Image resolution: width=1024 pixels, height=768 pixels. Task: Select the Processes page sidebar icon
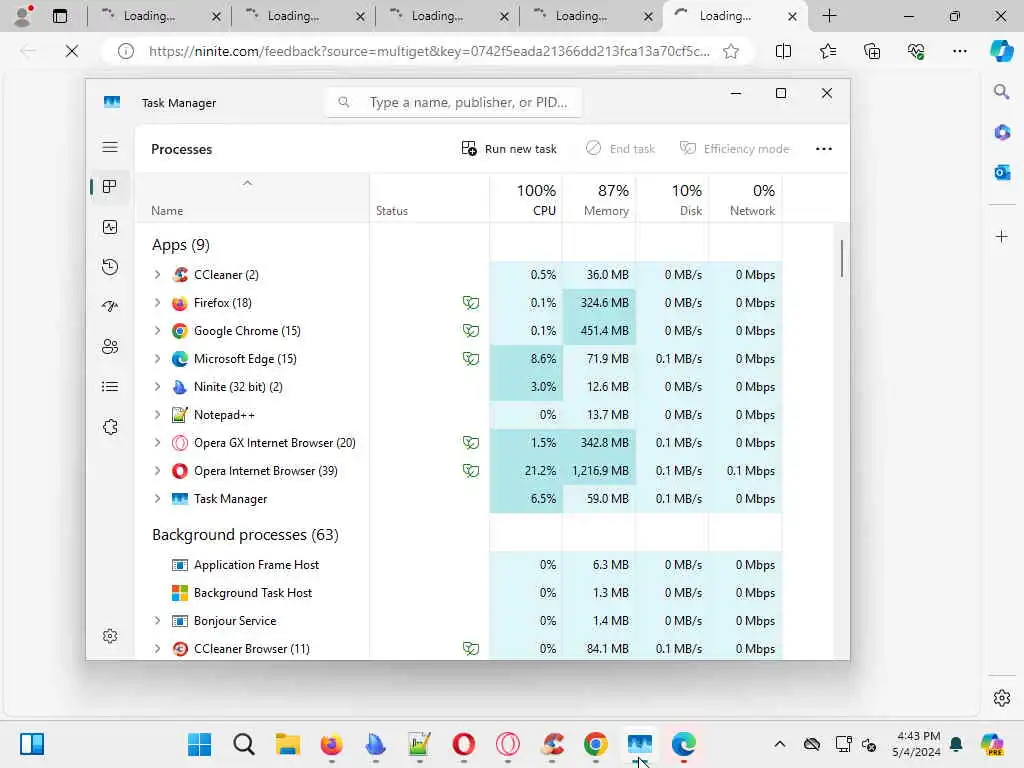[x=110, y=187]
